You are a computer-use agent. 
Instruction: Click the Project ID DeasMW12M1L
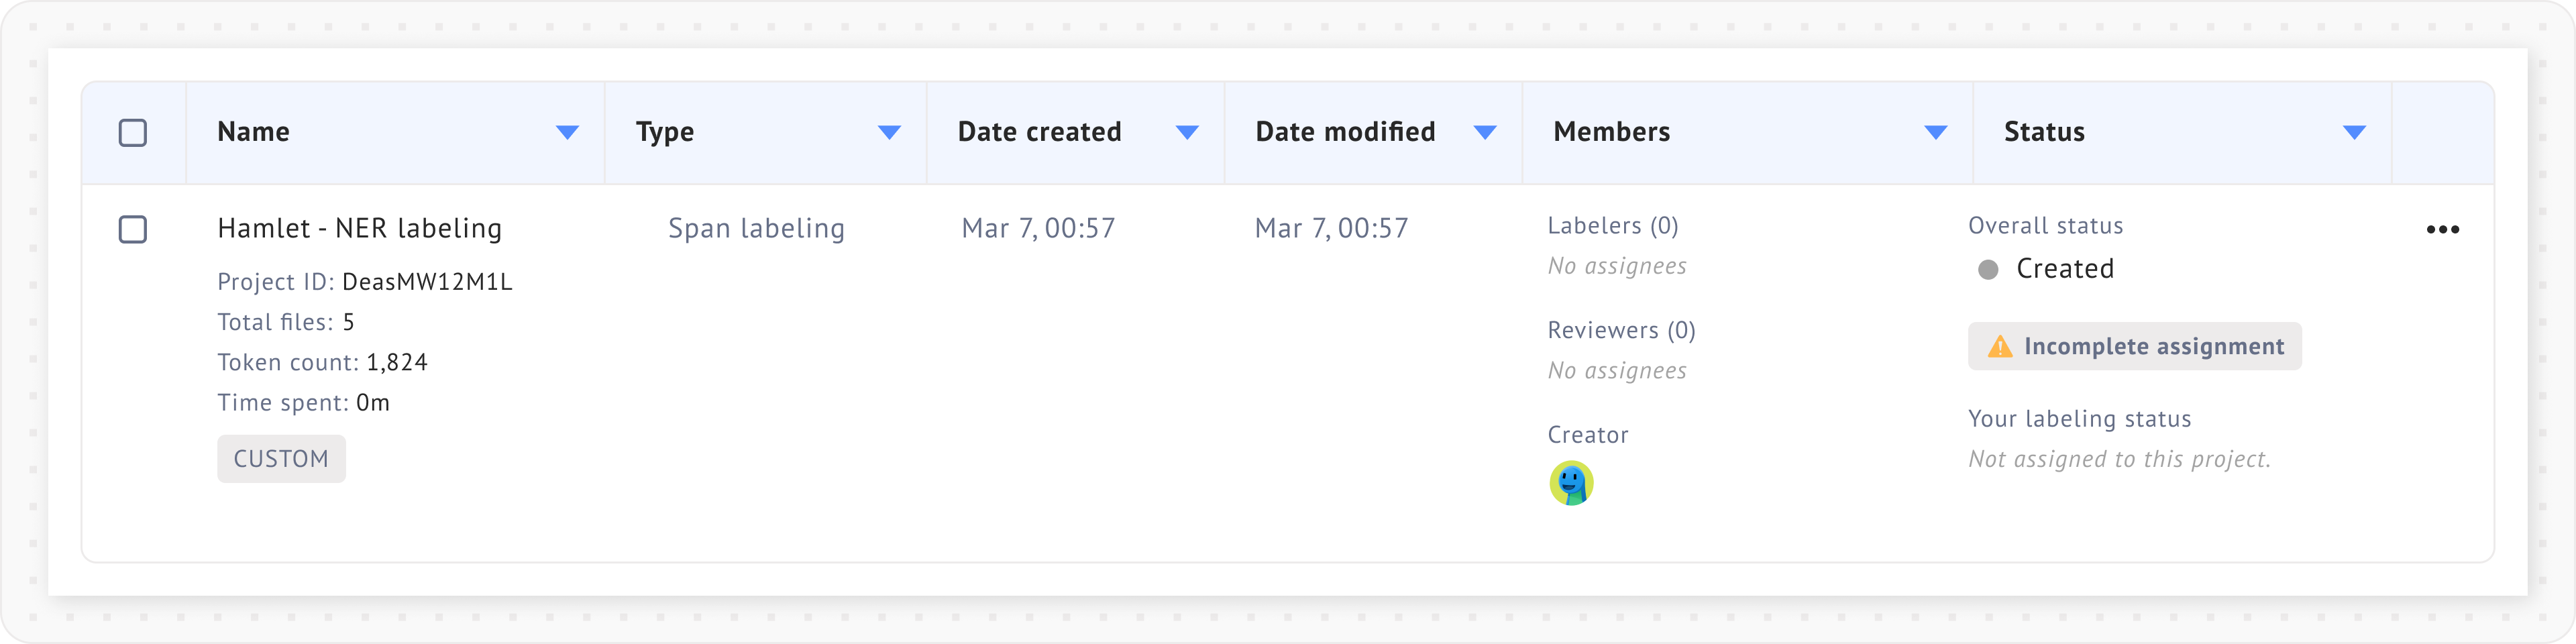(x=426, y=282)
